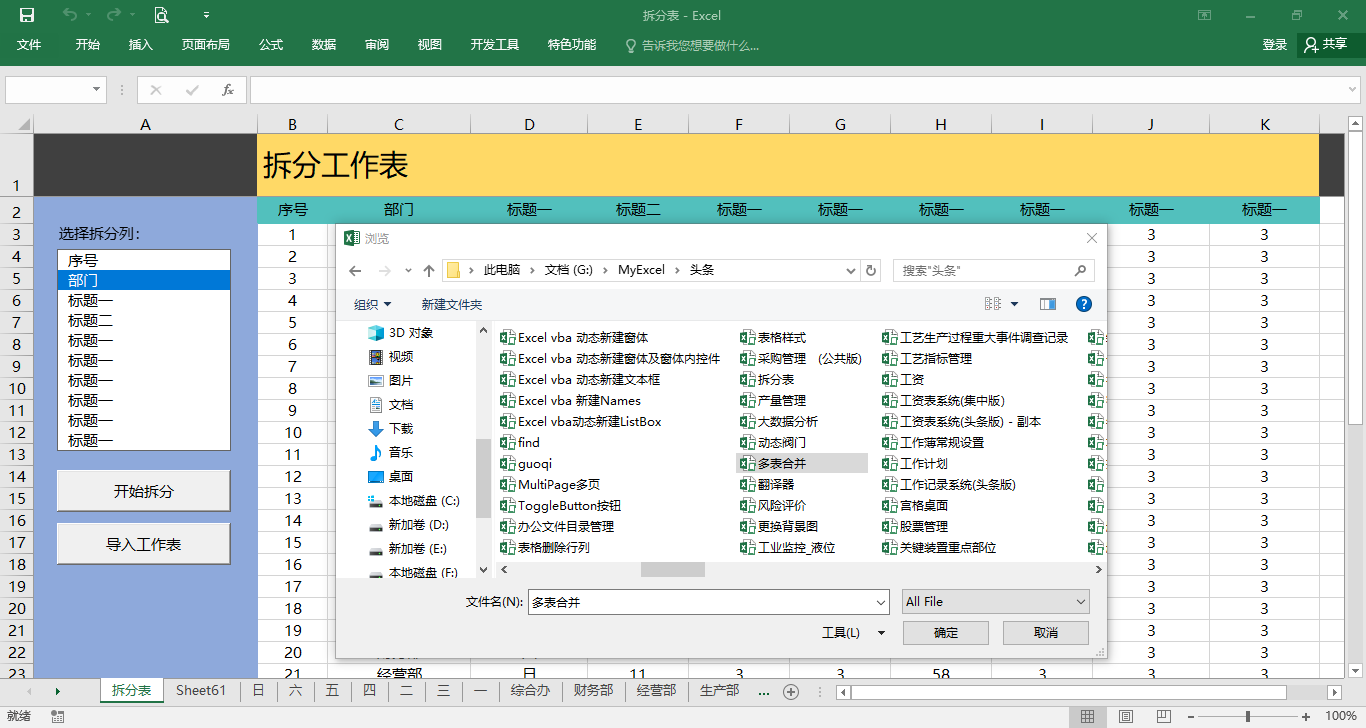Add a new sheet with plus icon

(790, 692)
